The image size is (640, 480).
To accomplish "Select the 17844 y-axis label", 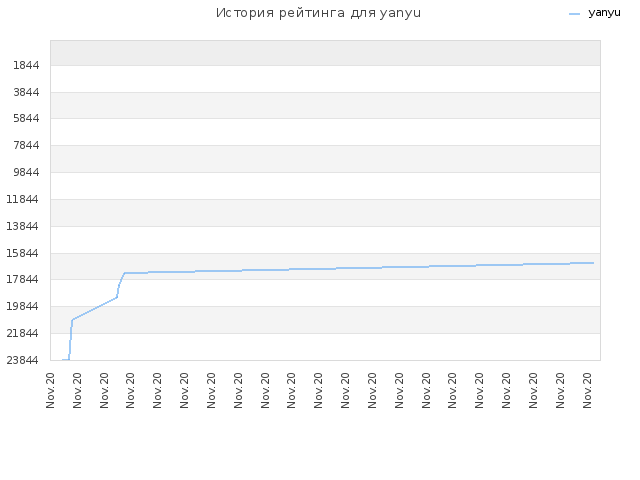I will coord(22,279).
